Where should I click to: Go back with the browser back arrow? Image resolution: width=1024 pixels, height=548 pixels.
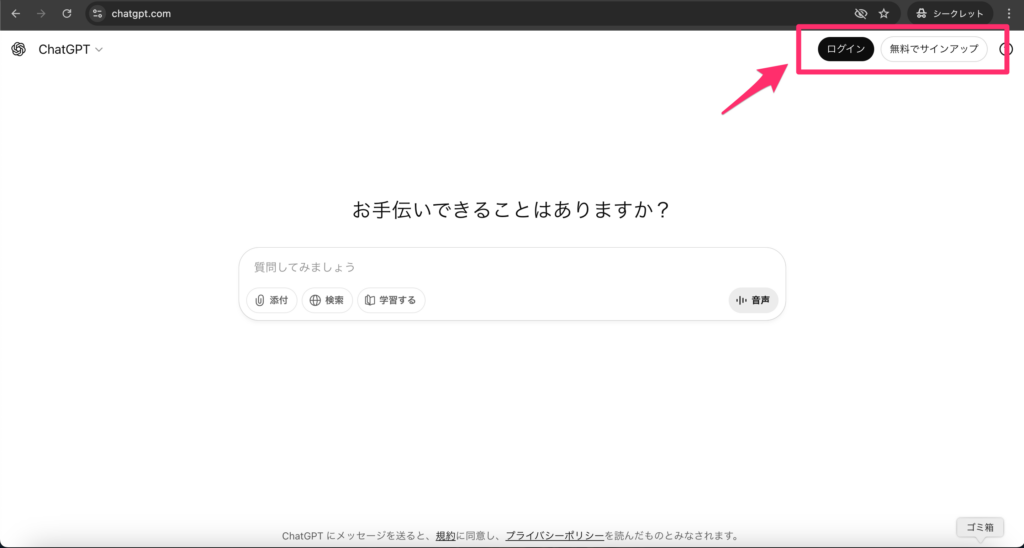tap(15, 14)
